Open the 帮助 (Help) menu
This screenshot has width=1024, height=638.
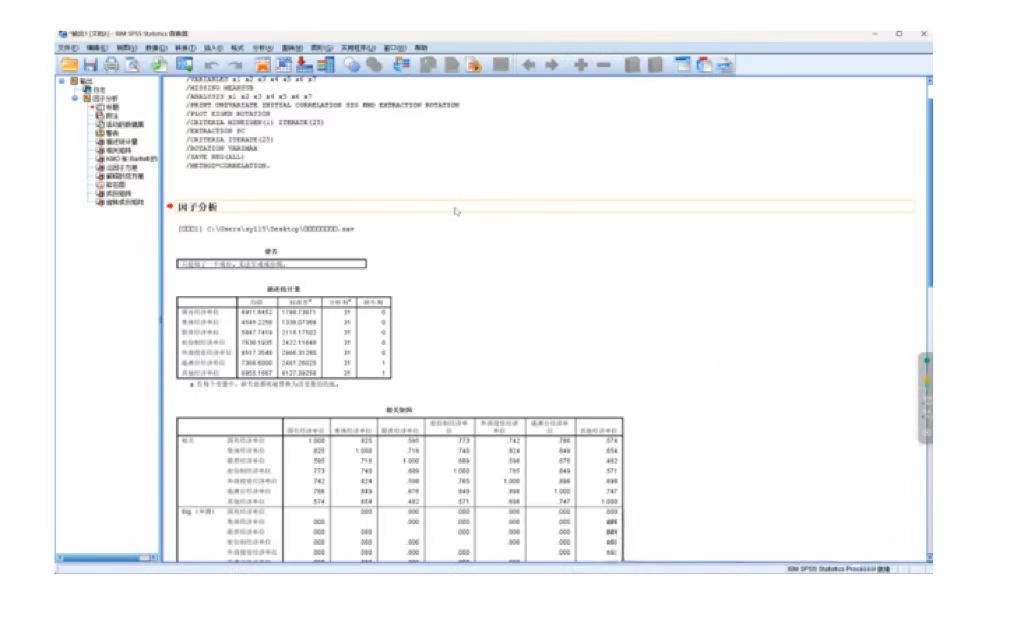(x=421, y=47)
